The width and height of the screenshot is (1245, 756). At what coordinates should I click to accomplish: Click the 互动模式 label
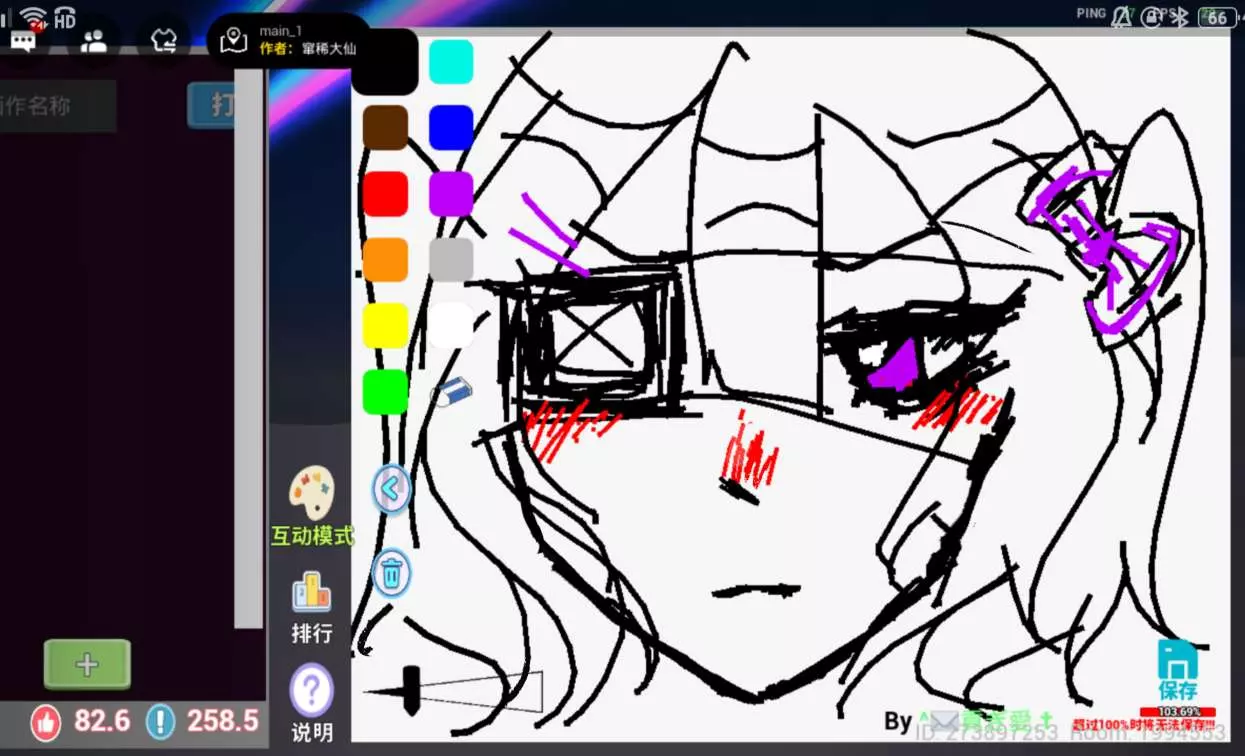(x=312, y=536)
